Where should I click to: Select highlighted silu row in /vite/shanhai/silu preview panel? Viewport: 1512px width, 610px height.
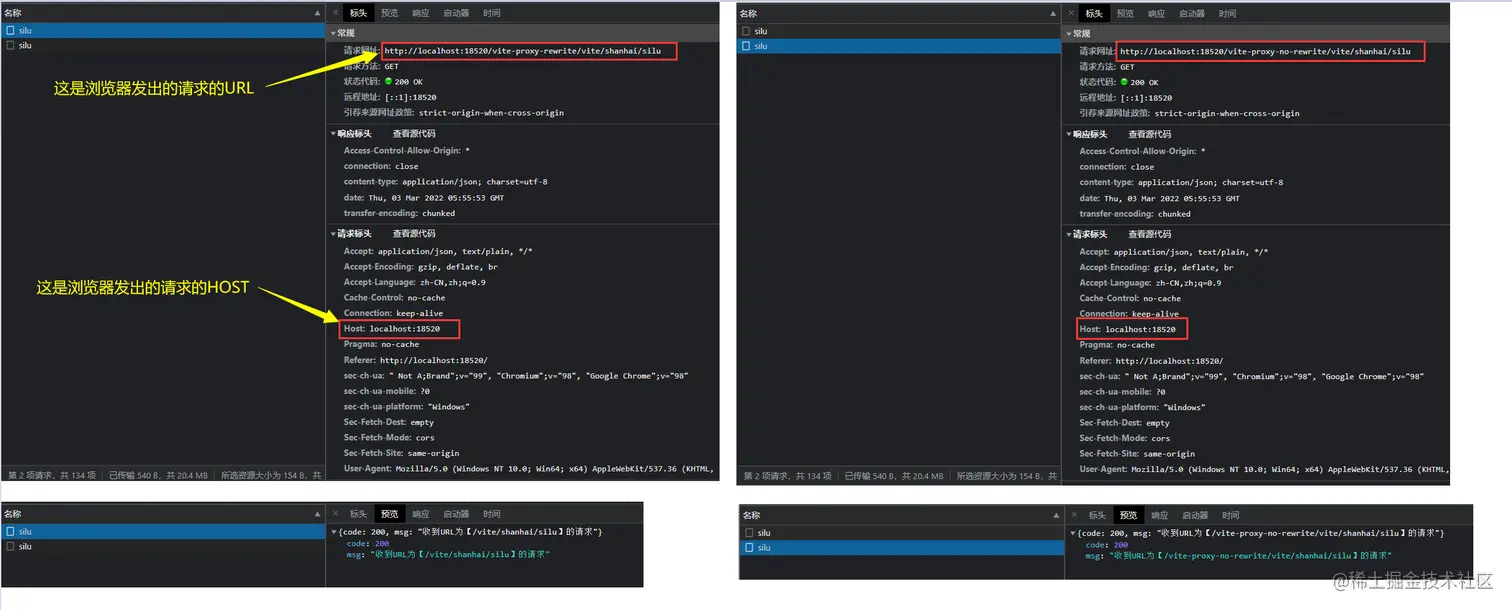[x=163, y=532]
